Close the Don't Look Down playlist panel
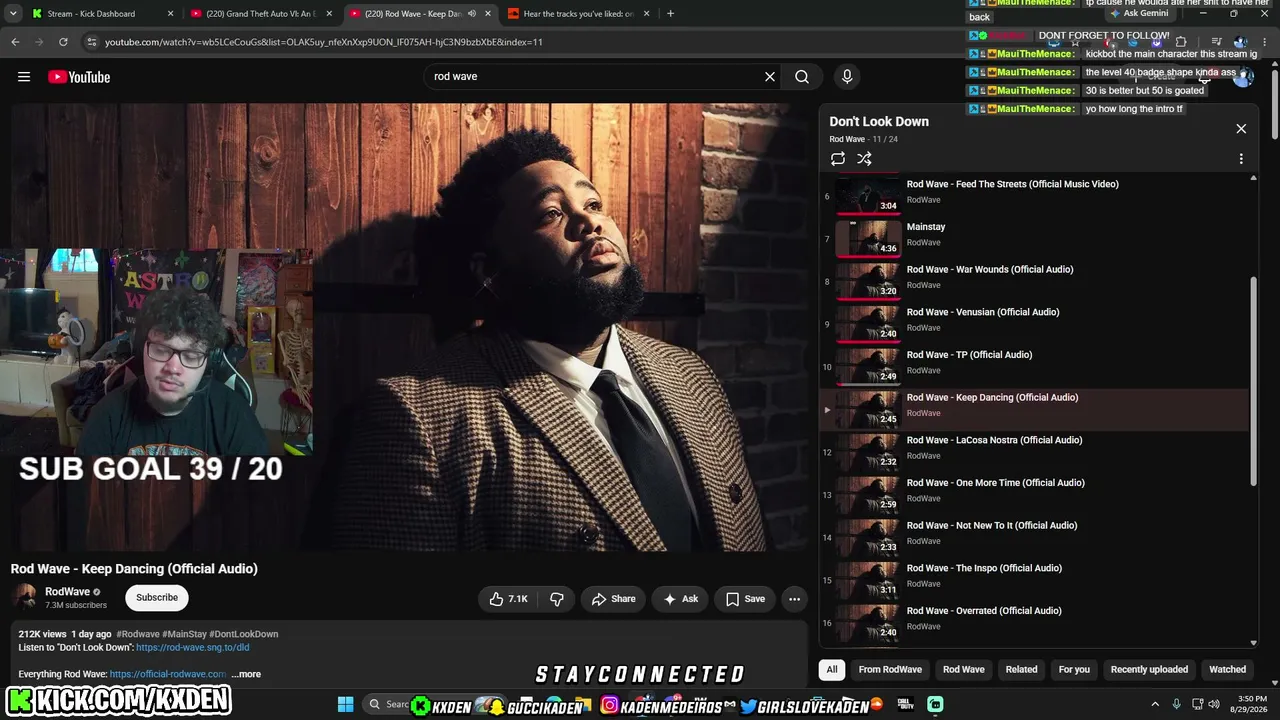Image resolution: width=1280 pixels, height=720 pixels. click(x=1241, y=129)
